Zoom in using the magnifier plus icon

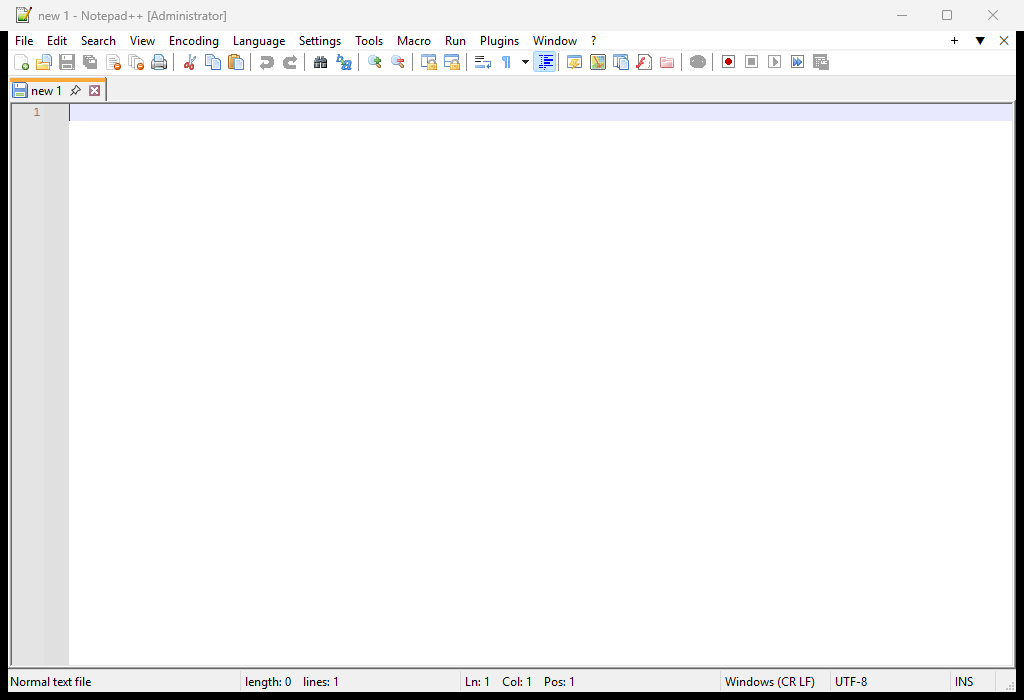click(374, 62)
